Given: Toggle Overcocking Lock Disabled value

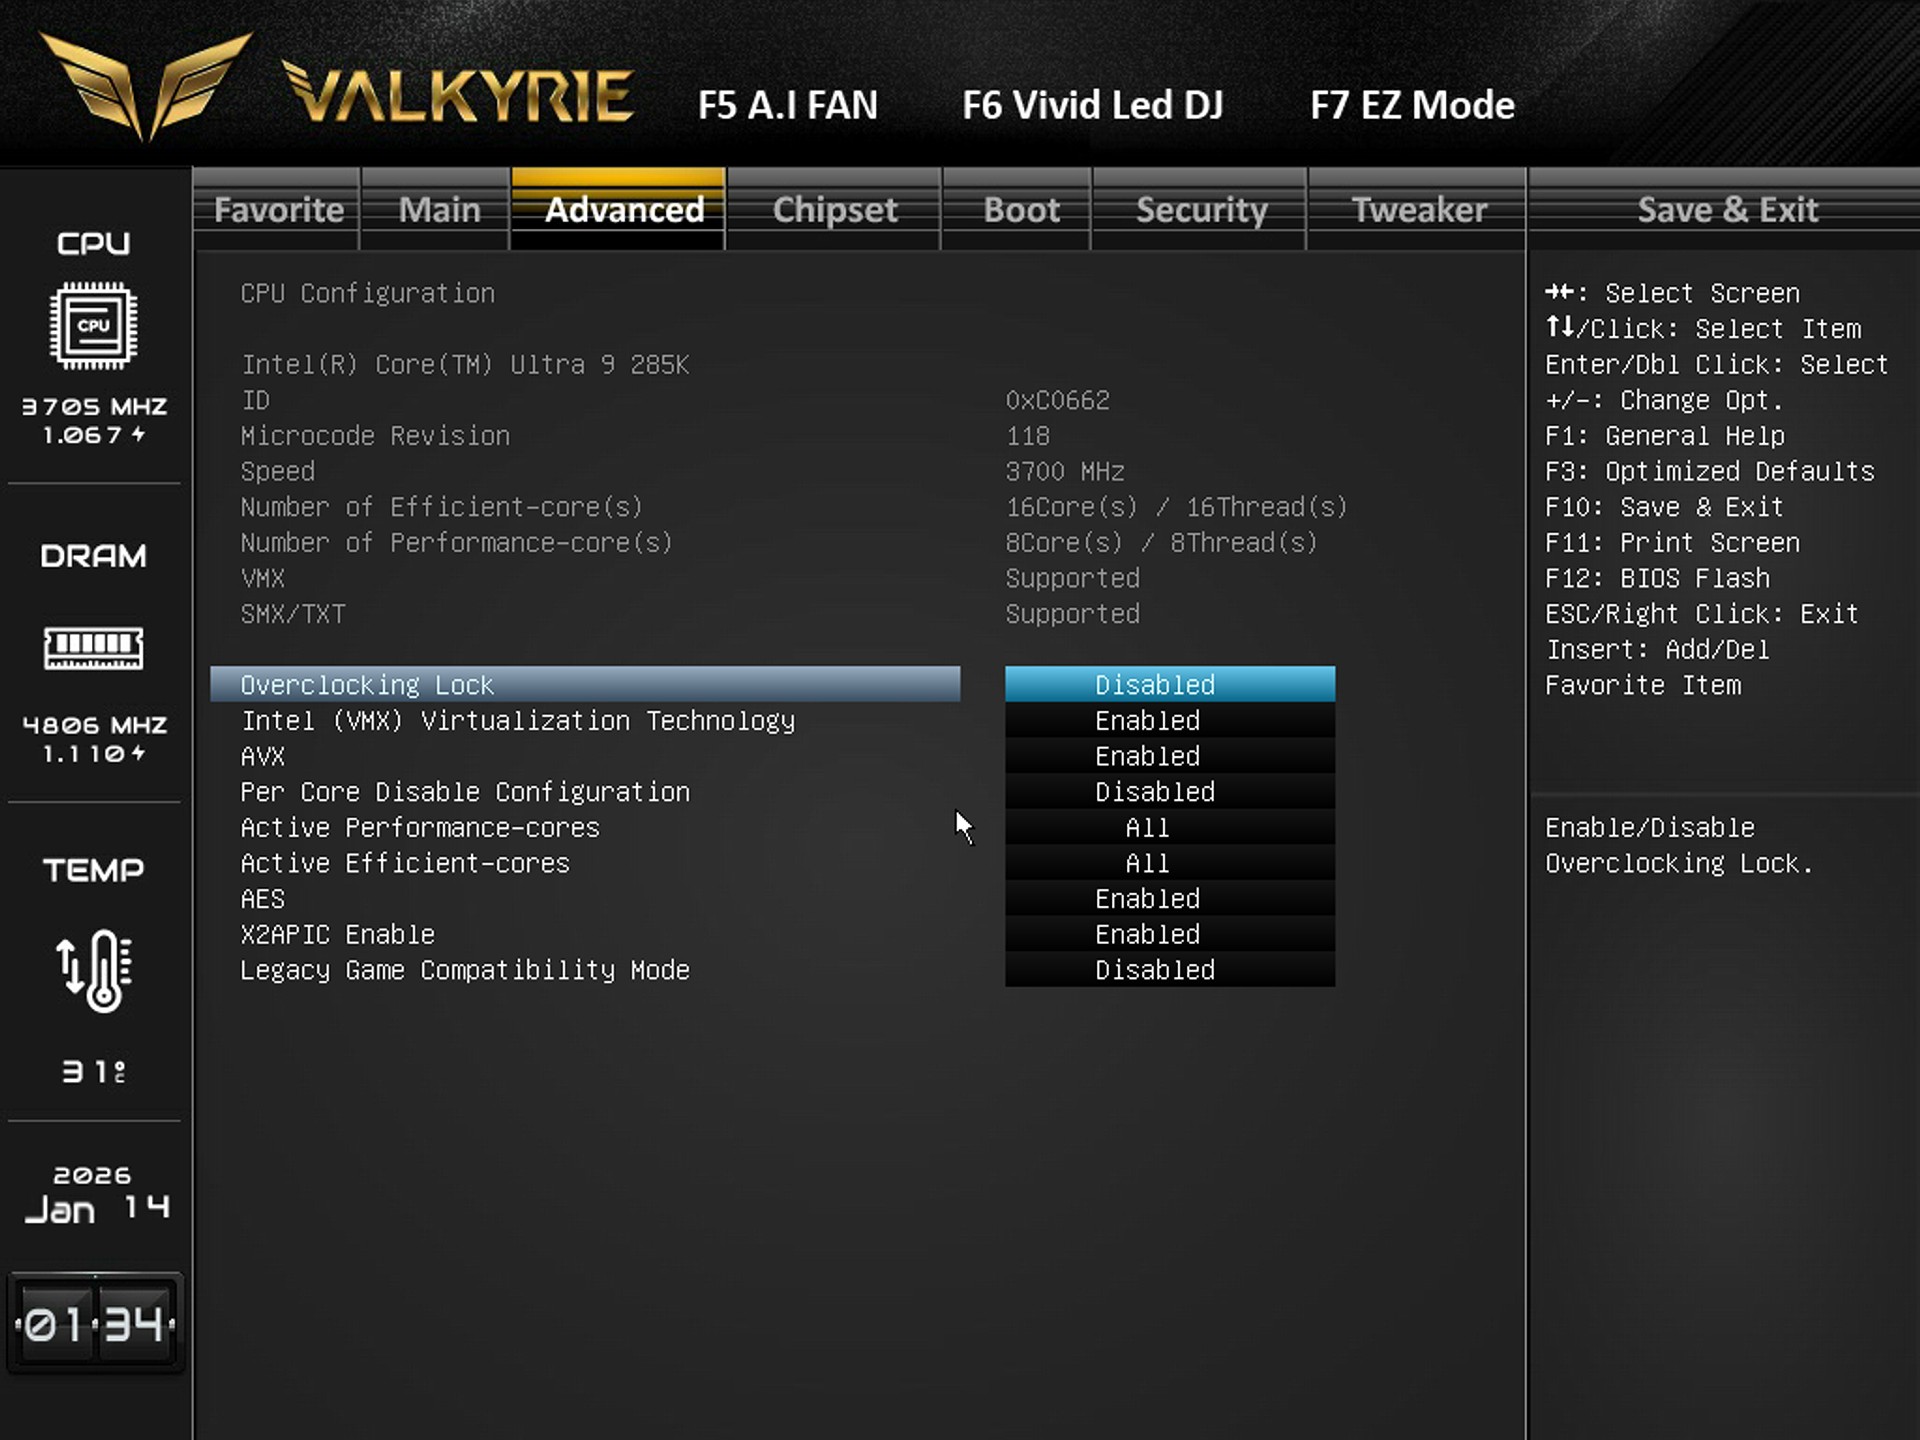Looking at the screenshot, I should (x=1169, y=685).
